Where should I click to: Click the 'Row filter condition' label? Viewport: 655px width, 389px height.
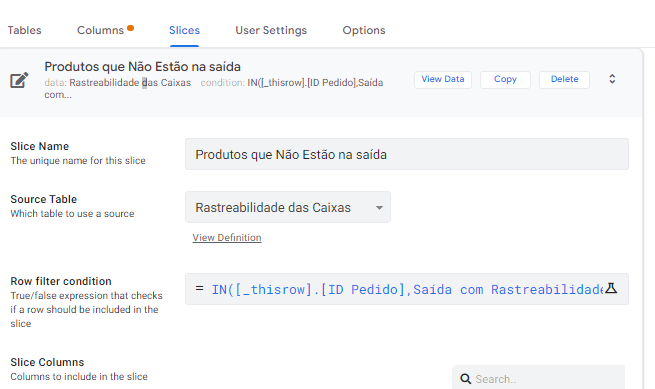[x=61, y=281]
